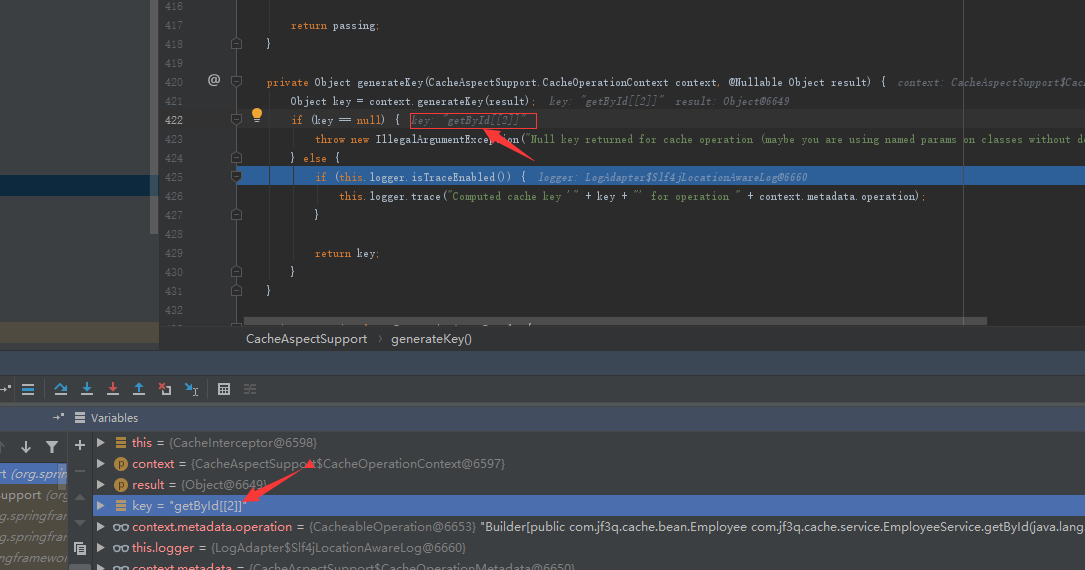Click the editor horizontal scrollbar
1085x570 pixels.
pos(615,322)
